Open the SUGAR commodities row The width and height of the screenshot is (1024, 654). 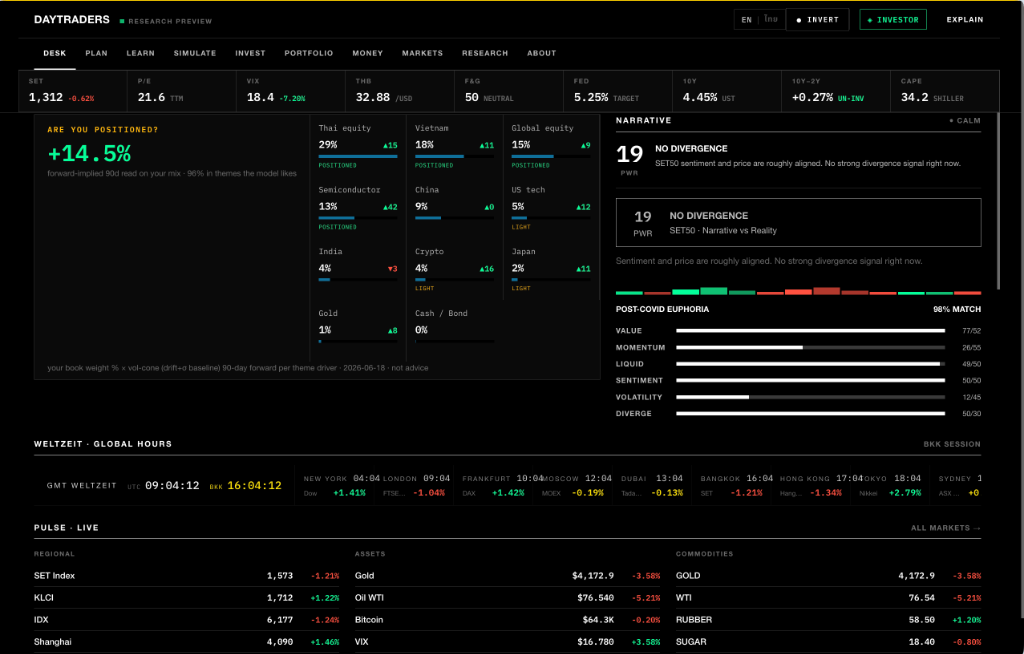[828, 642]
